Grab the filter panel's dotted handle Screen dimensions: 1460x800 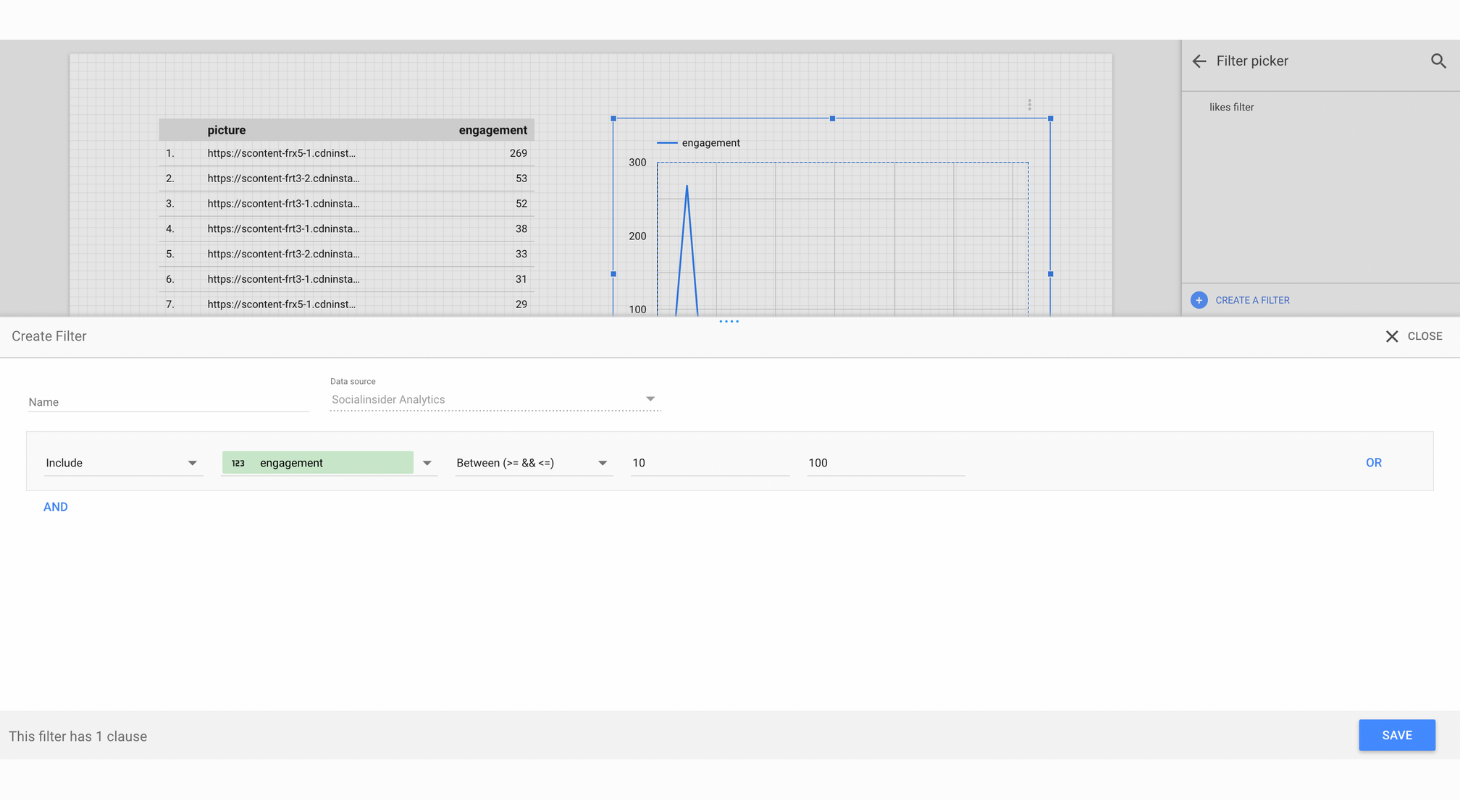click(x=729, y=321)
